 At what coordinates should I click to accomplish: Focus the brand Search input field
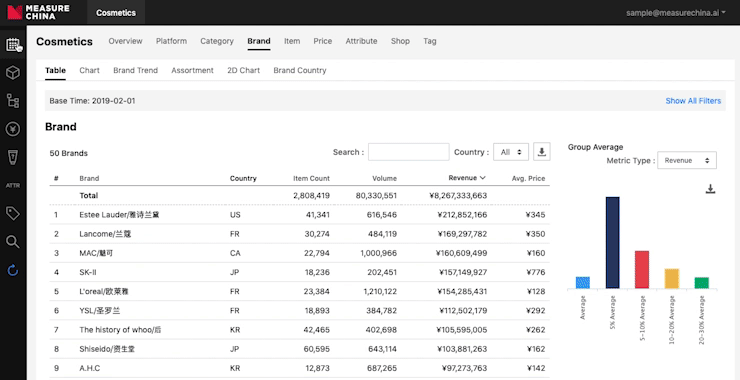pos(409,152)
